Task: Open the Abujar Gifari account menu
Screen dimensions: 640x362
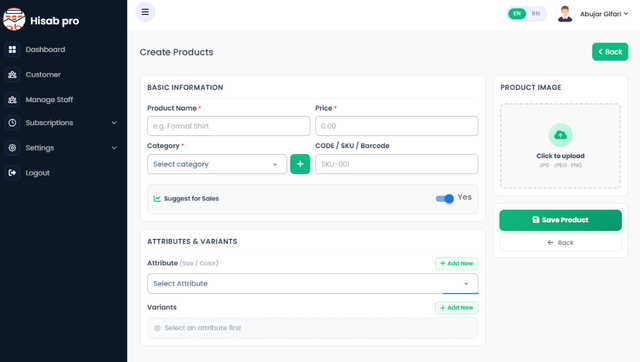Action: tap(604, 14)
